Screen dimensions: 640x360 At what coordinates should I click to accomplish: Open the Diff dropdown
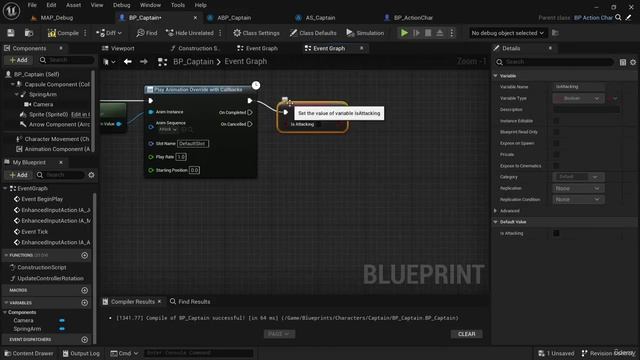point(109,33)
